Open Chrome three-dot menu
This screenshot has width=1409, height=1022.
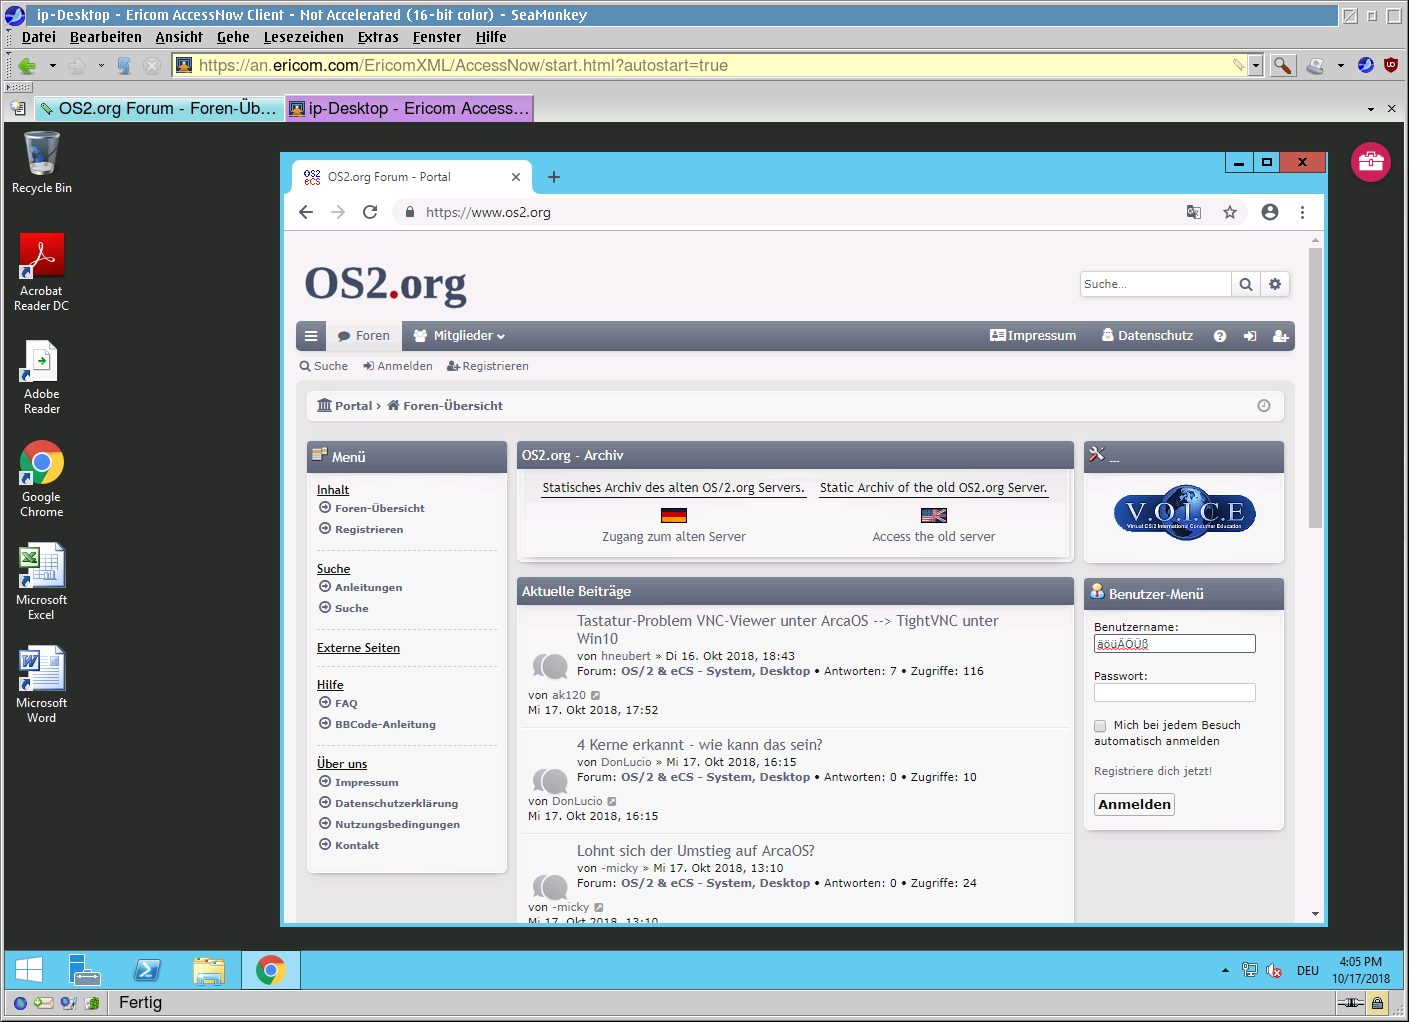[1302, 212]
